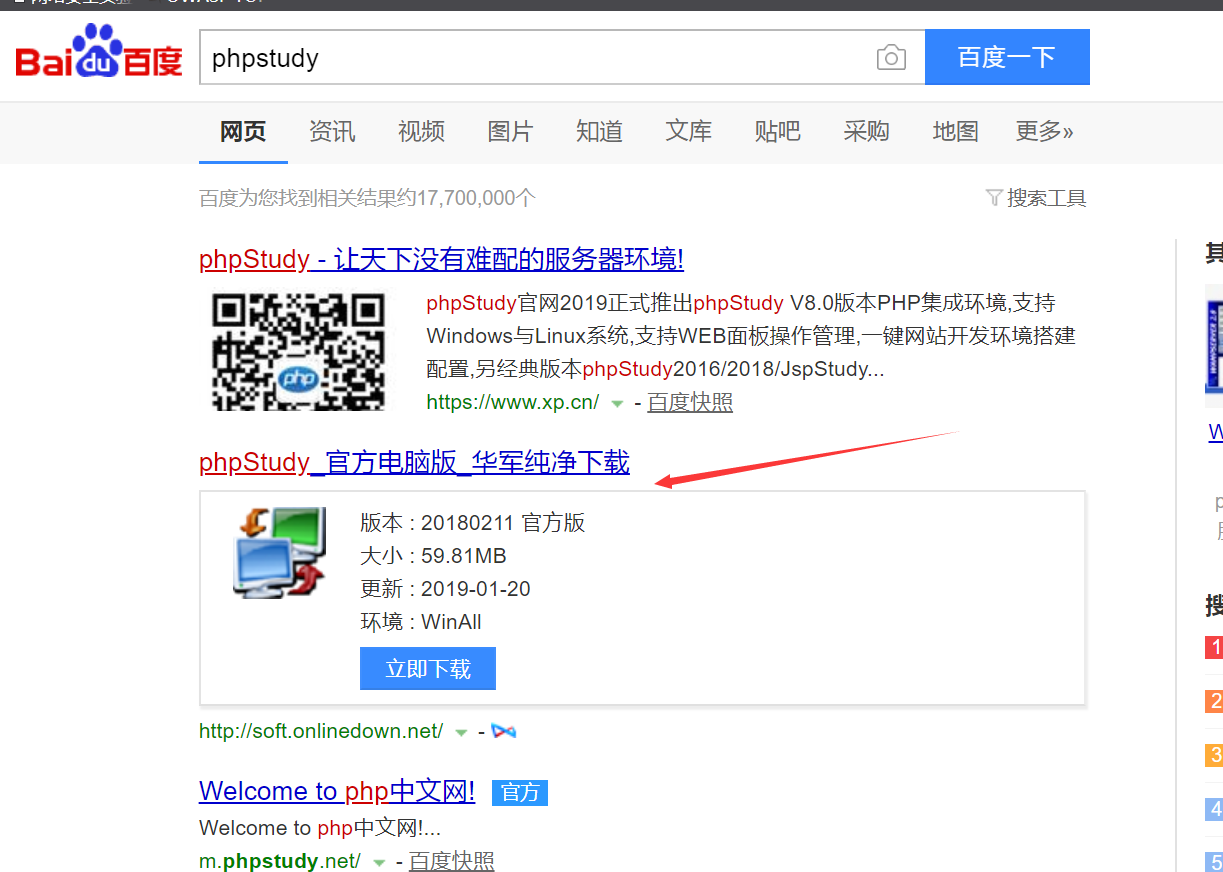Click the sidebar ranking number 1 badge
The image size is (1223, 872).
[x=1214, y=647]
